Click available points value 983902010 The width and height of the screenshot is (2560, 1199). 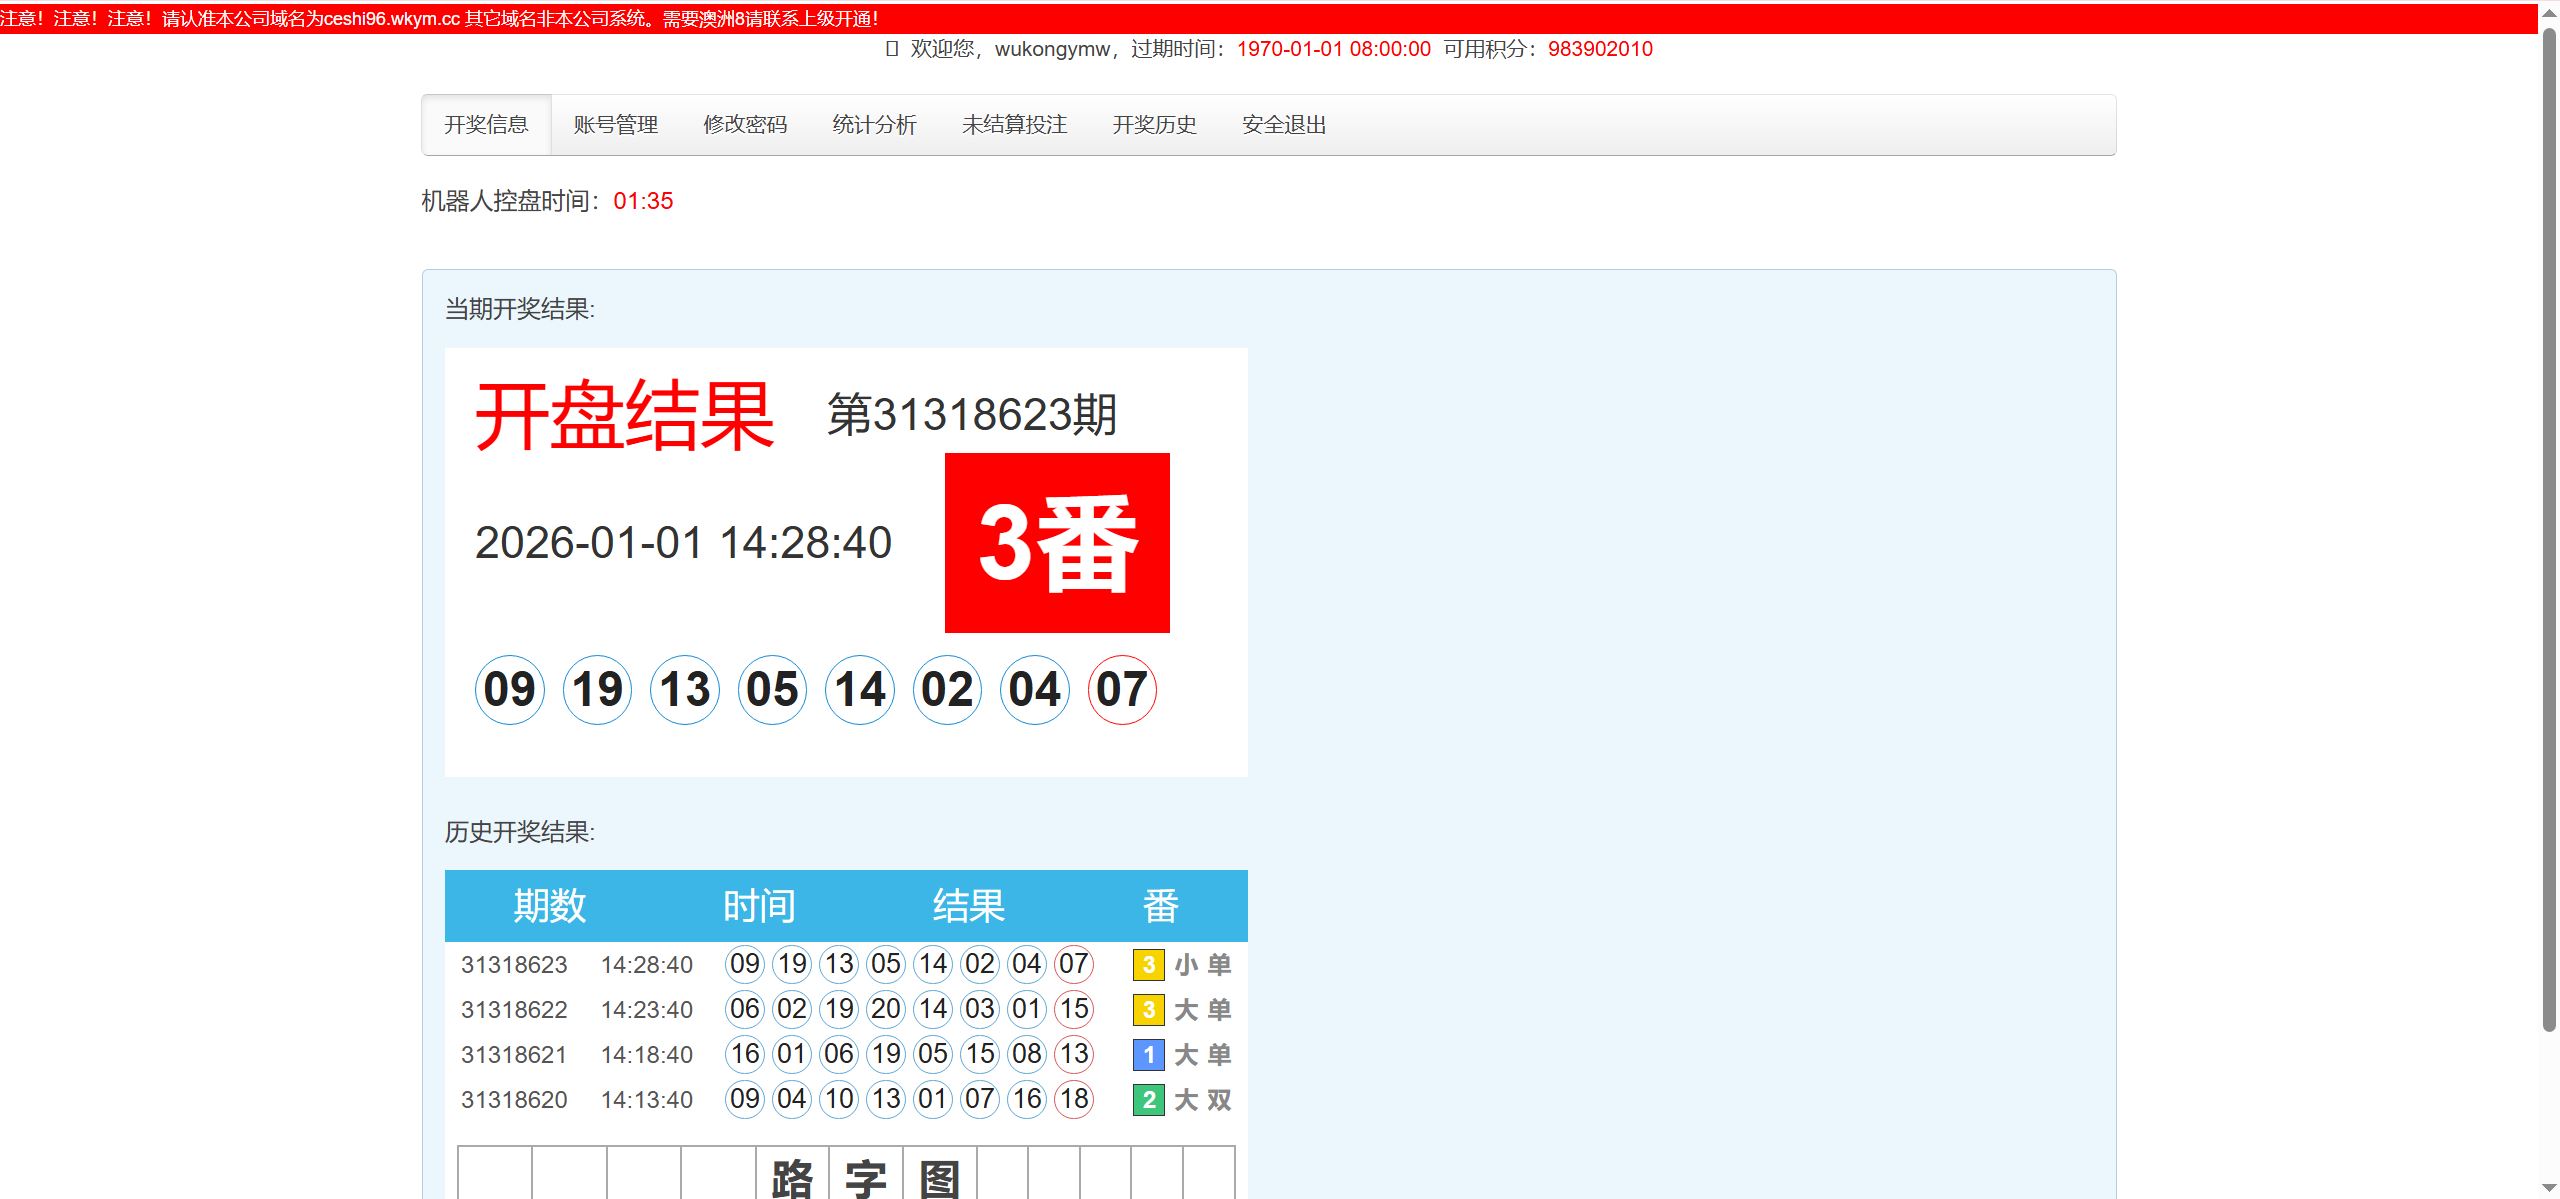click(x=1600, y=49)
